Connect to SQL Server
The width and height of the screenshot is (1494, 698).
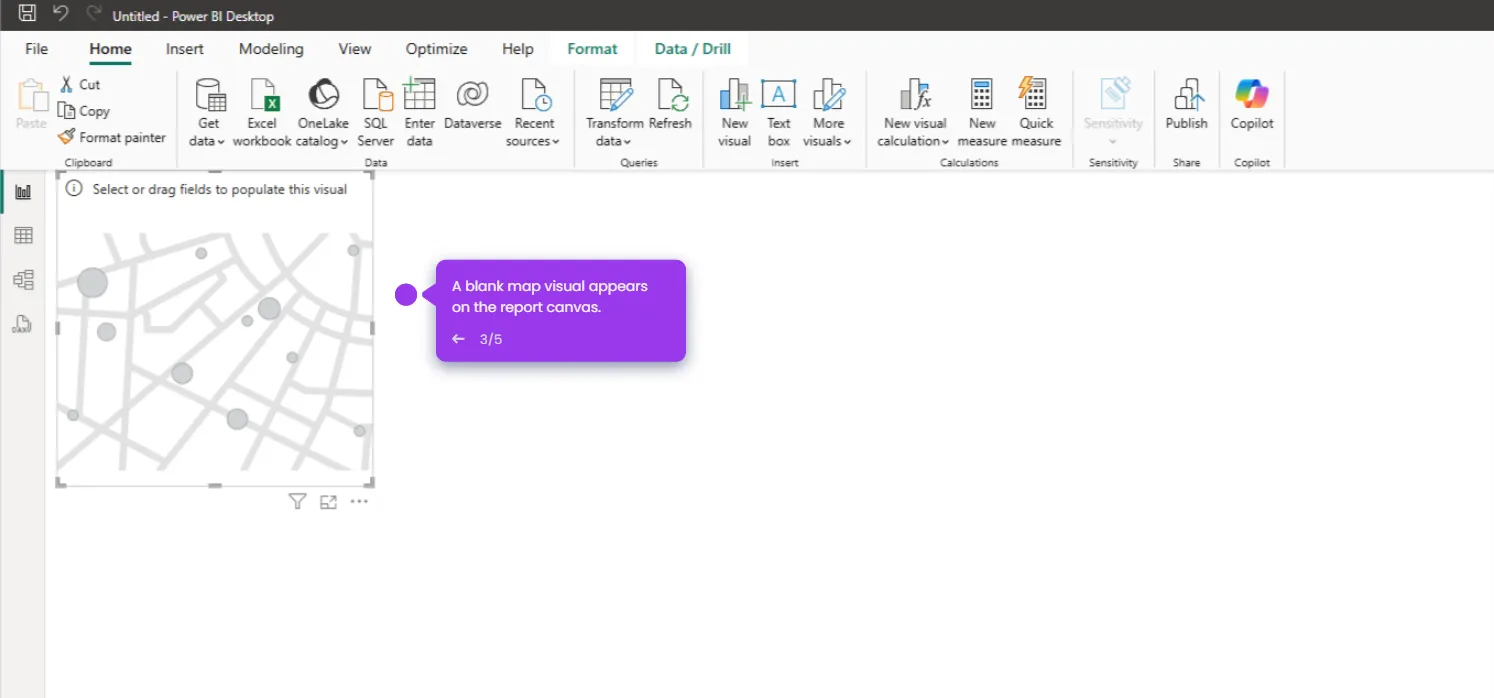point(376,113)
